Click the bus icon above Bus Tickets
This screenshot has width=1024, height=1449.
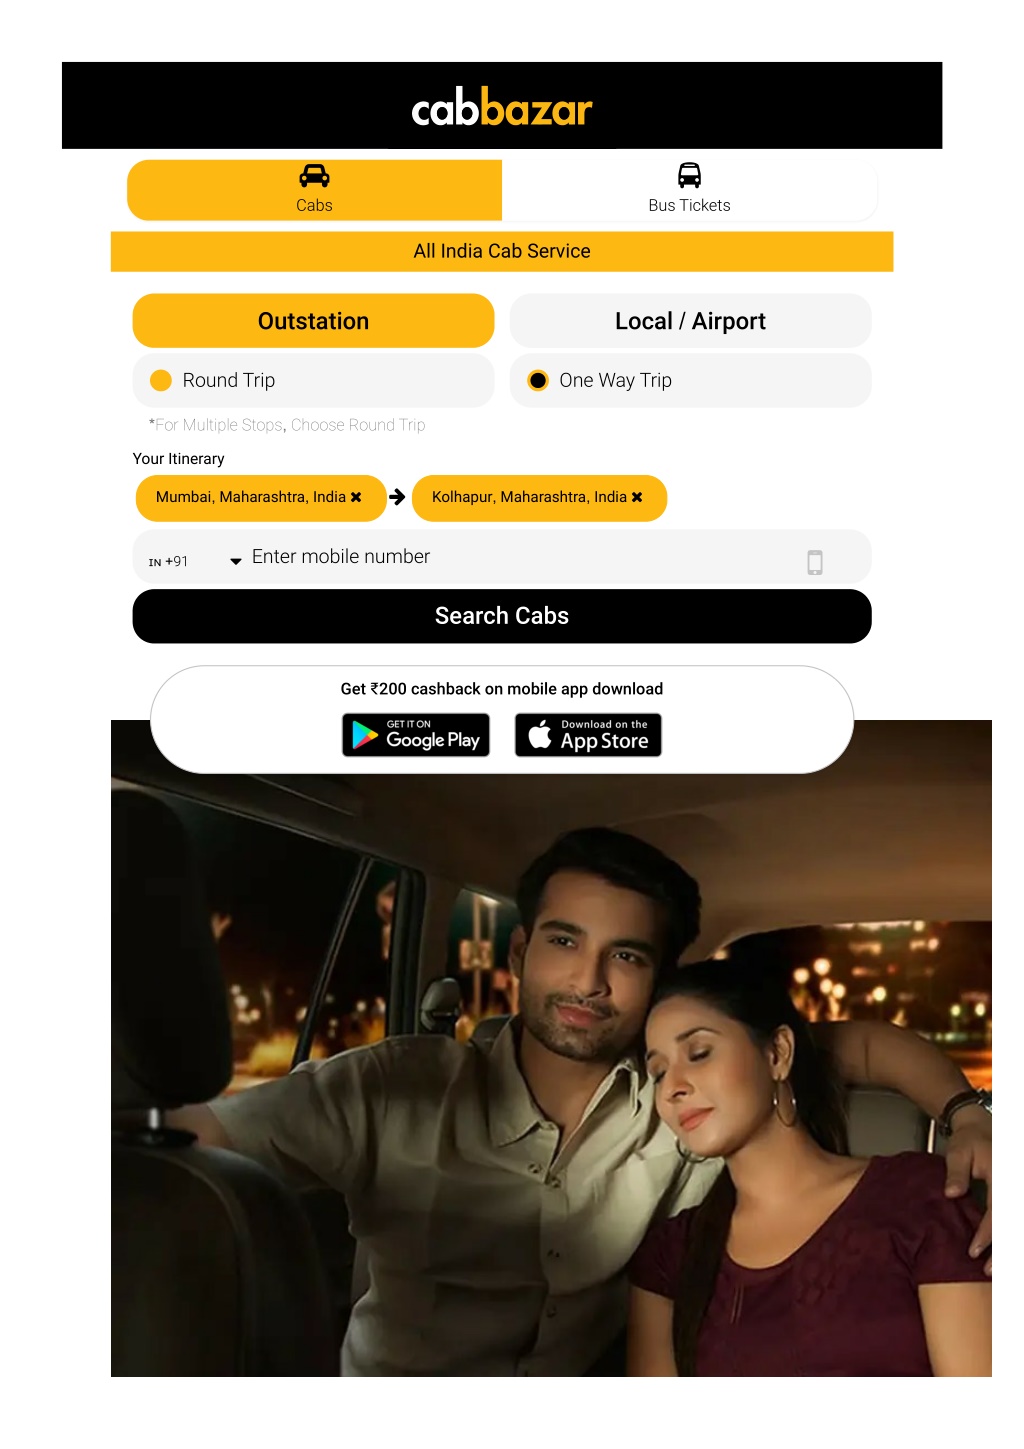click(689, 176)
